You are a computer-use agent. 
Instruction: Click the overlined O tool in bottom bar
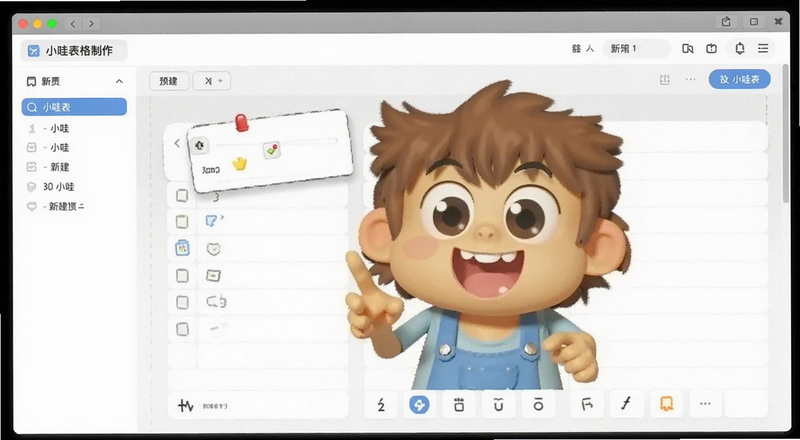click(x=538, y=405)
